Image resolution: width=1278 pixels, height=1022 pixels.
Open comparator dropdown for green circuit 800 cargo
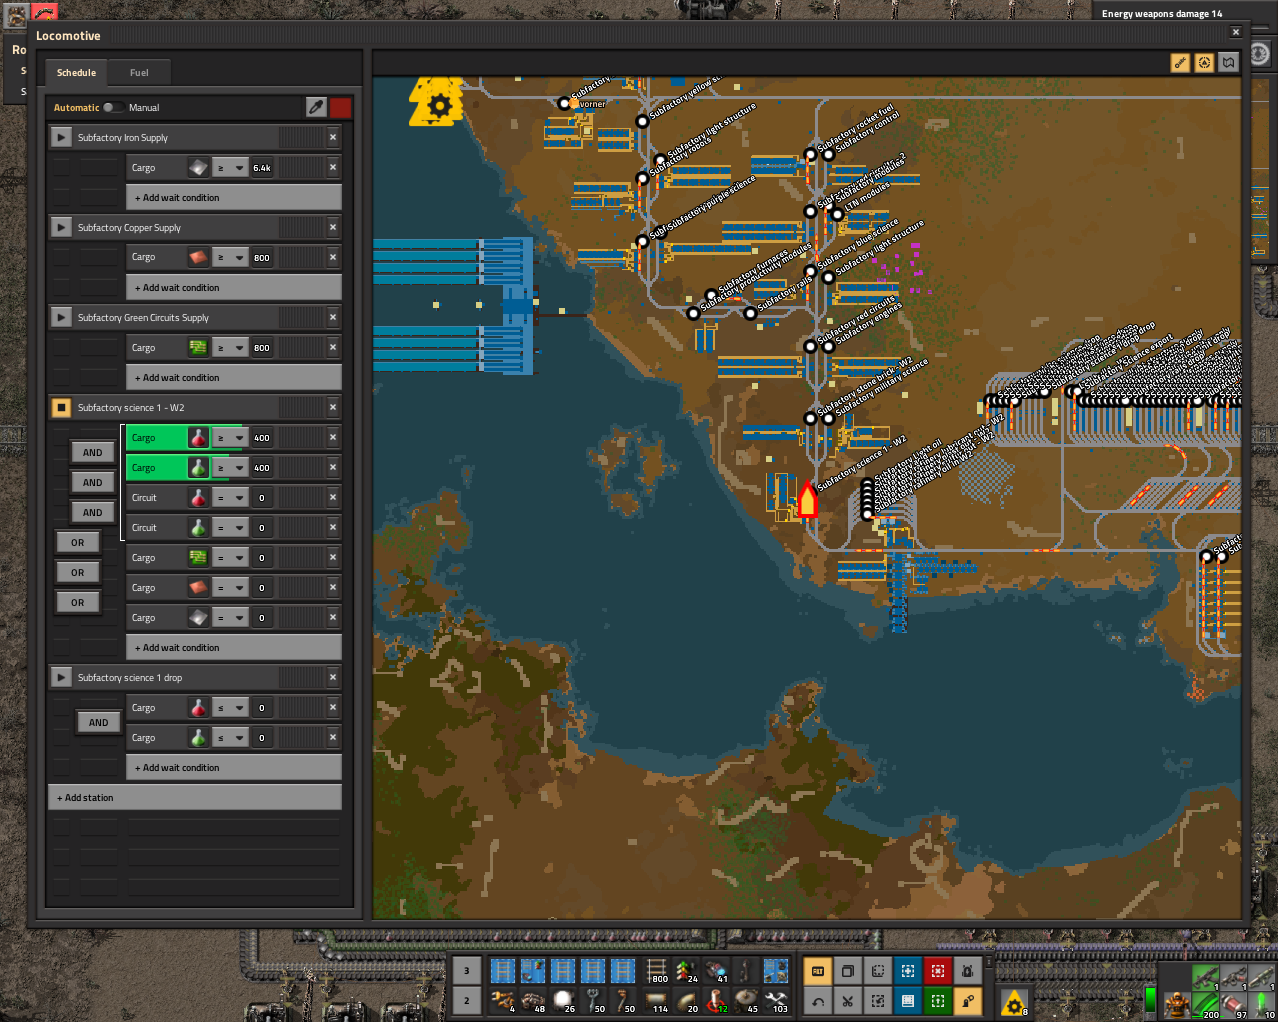230,347
